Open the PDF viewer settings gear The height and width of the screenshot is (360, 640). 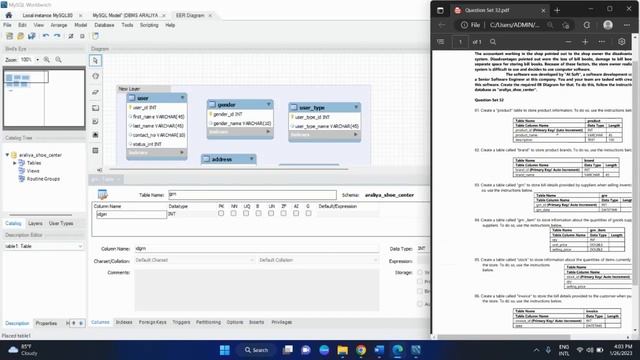pos(621,42)
